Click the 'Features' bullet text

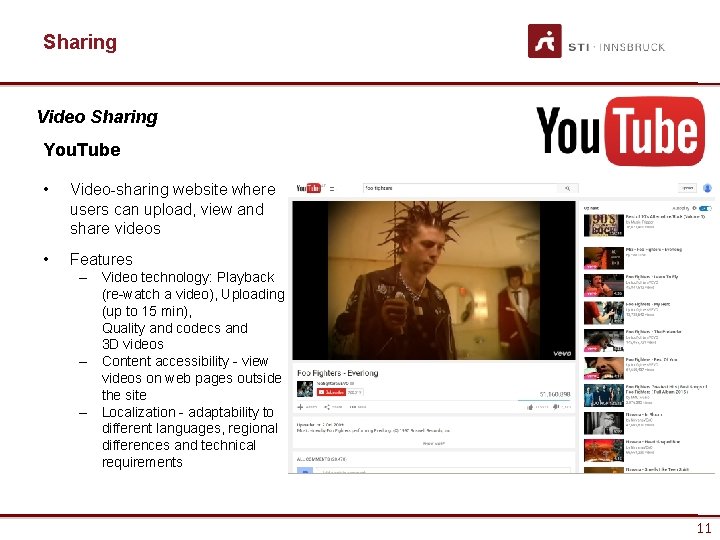coord(101,259)
